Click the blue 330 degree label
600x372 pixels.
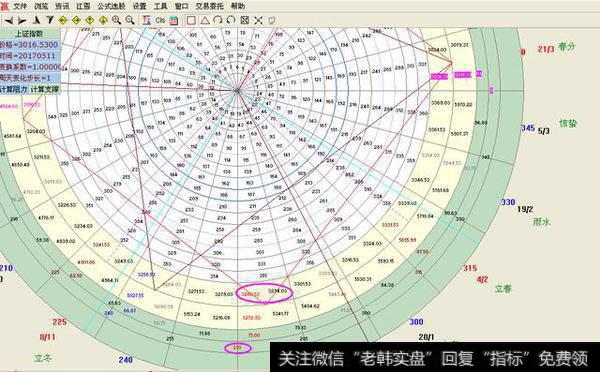(508, 202)
